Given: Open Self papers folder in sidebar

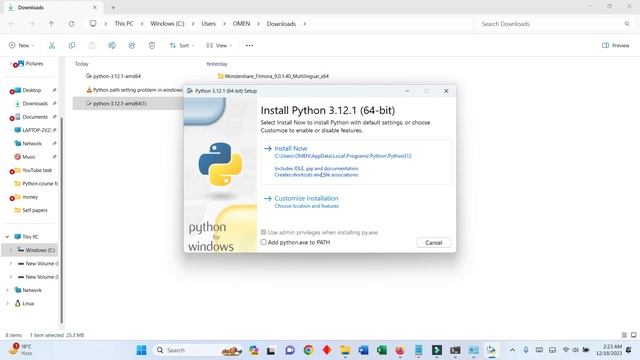Looking at the screenshot, I should [35, 210].
